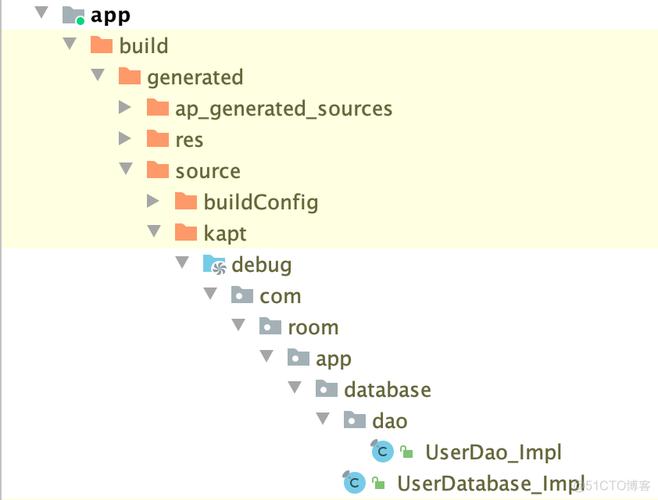Click the kapt folder icon

(185, 233)
